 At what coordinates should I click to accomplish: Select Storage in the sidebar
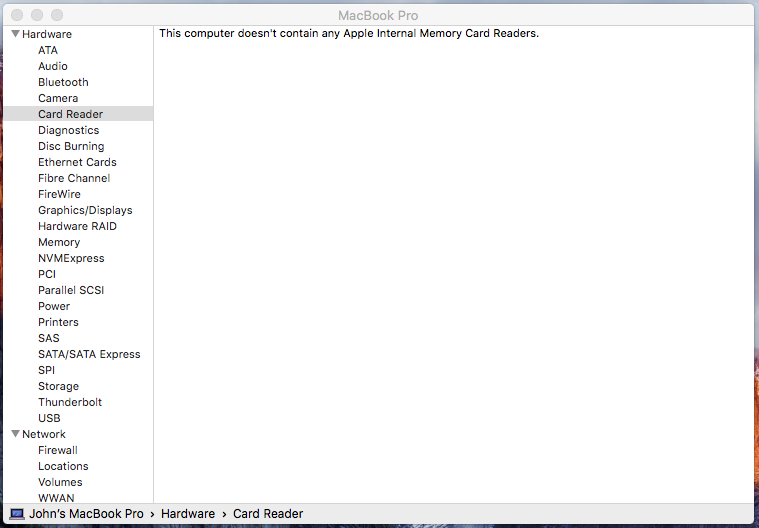pos(59,386)
